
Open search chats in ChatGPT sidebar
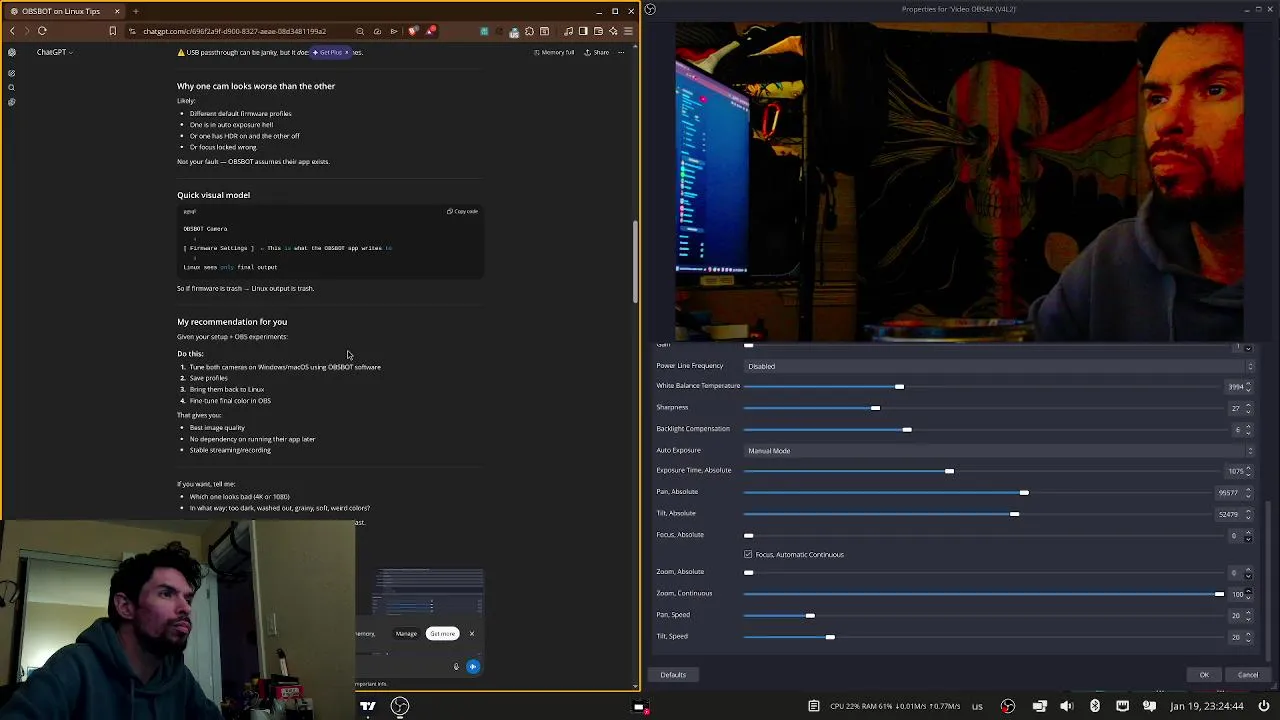point(12,88)
